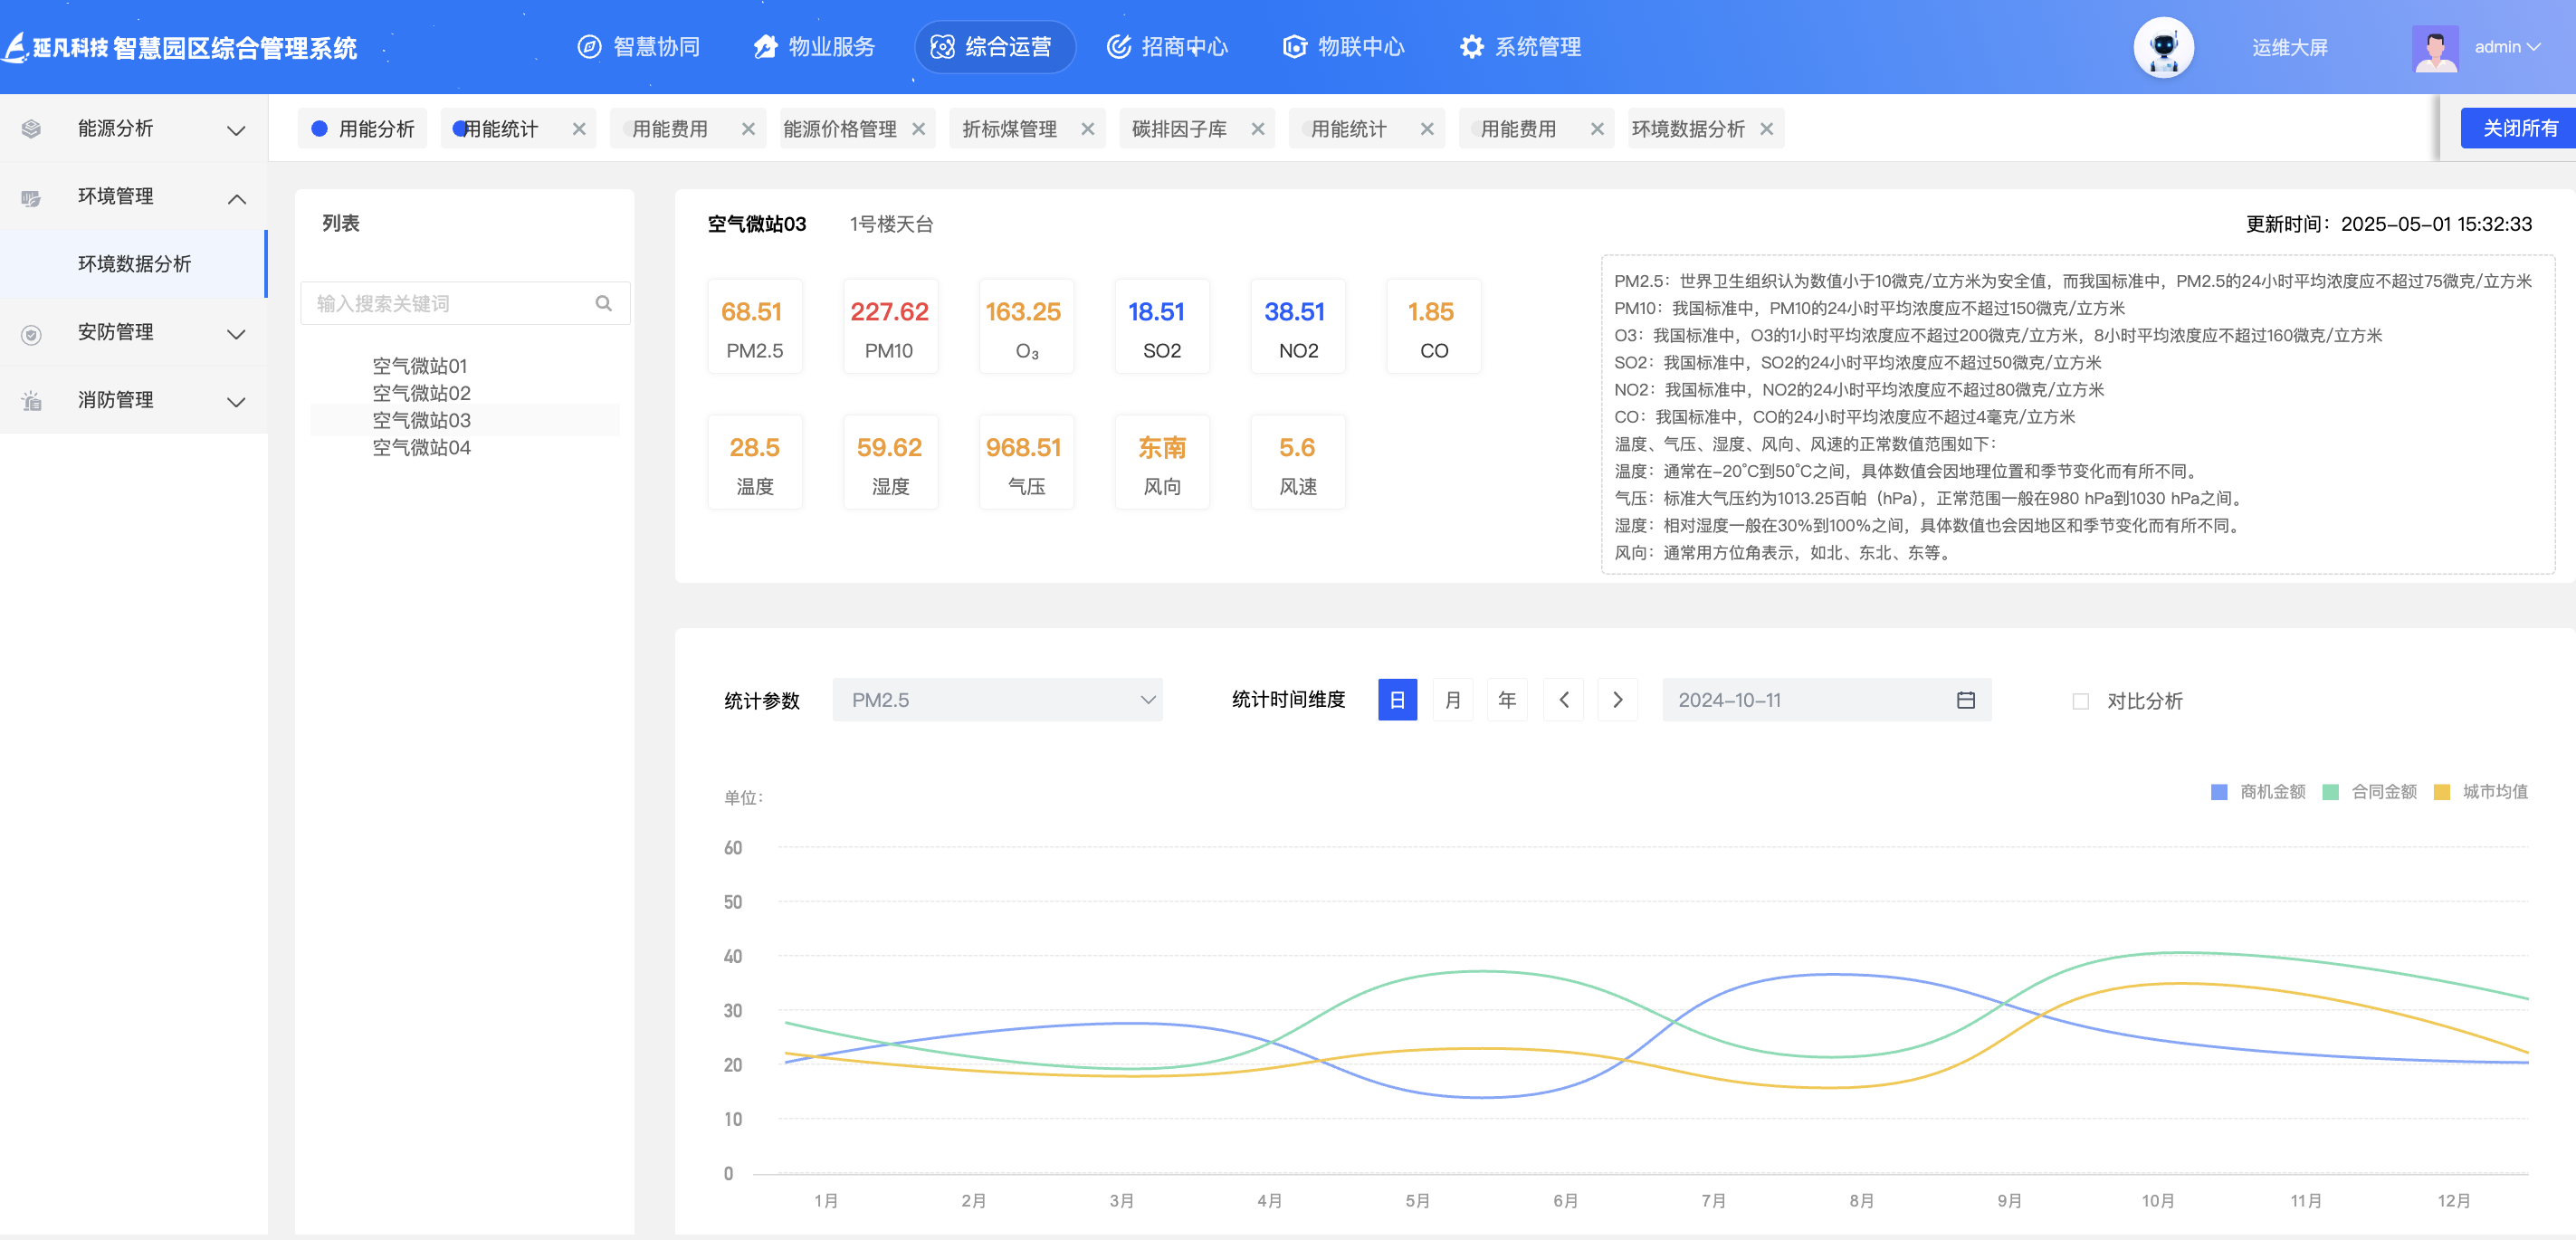Close the 碳排因子库 tab
The image size is (2576, 1240).
(1257, 129)
